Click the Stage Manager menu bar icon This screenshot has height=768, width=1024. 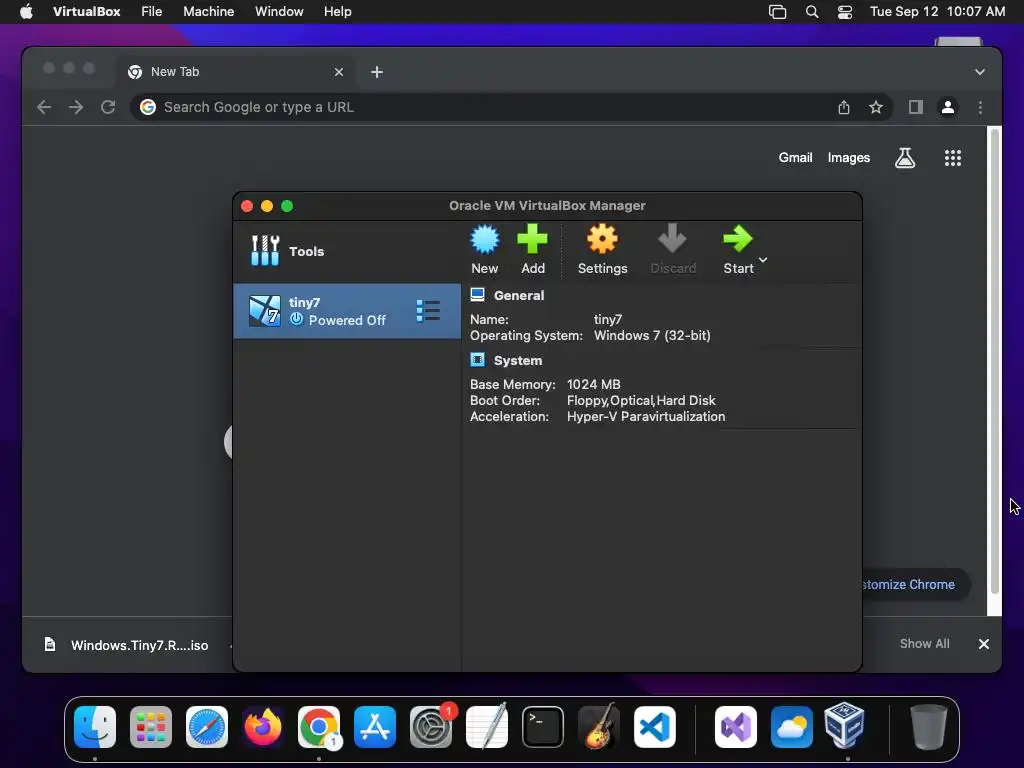pyautogui.click(x=777, y=12)
